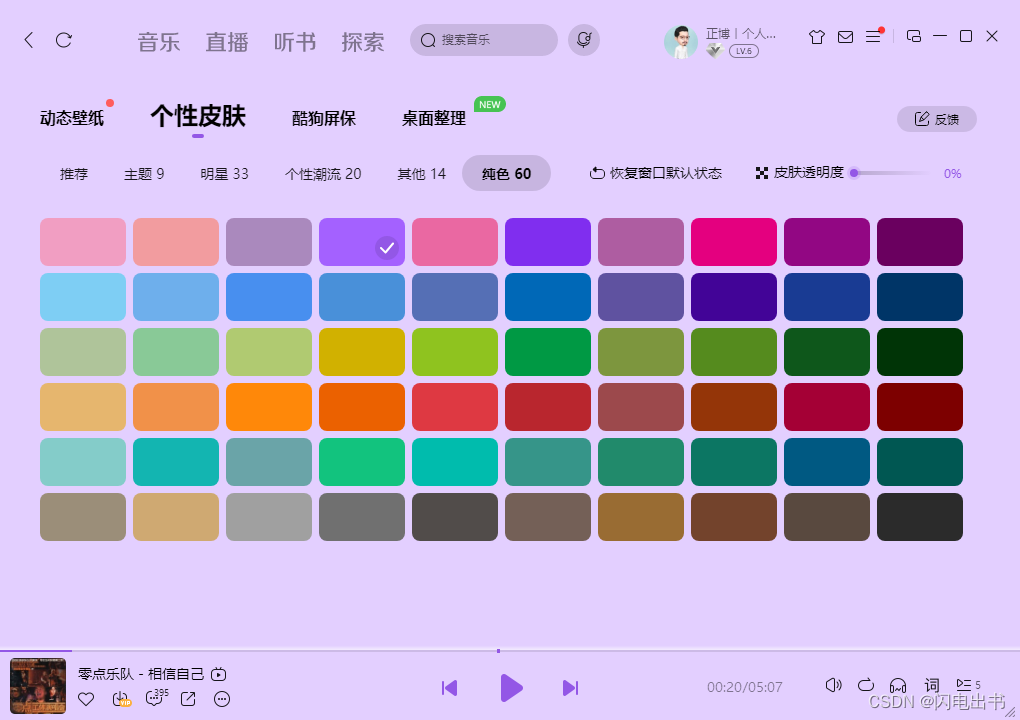Screen dimensions: 1020x720
Task: Show 个性潮流 20 skin category
Action: point(323,174)
